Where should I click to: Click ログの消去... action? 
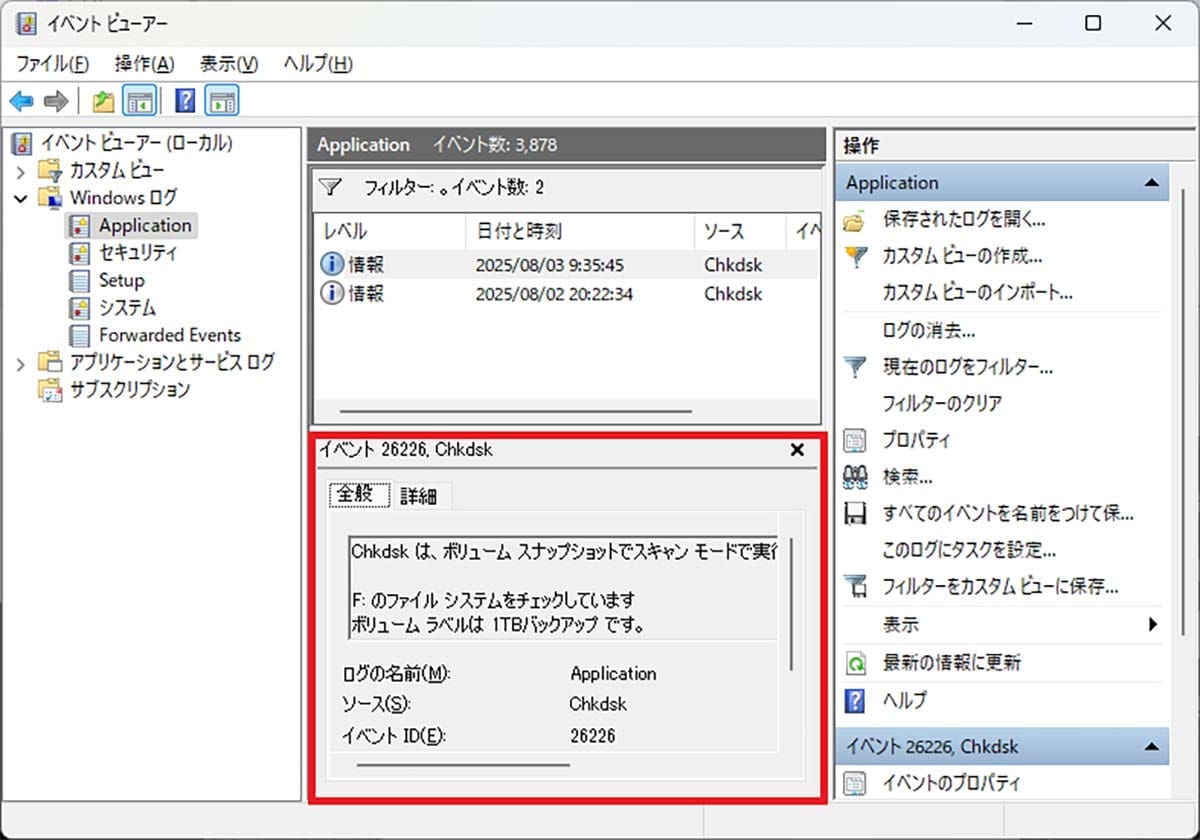point(929,330)
